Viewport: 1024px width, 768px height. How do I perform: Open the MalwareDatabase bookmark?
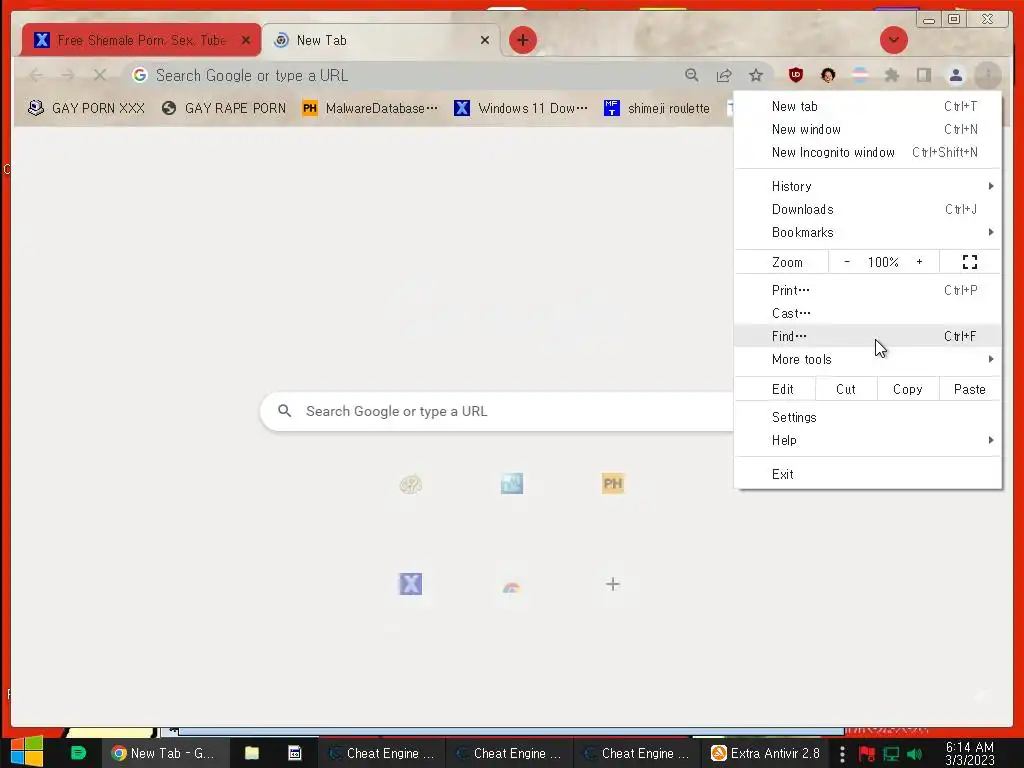[x=370, y=108]
